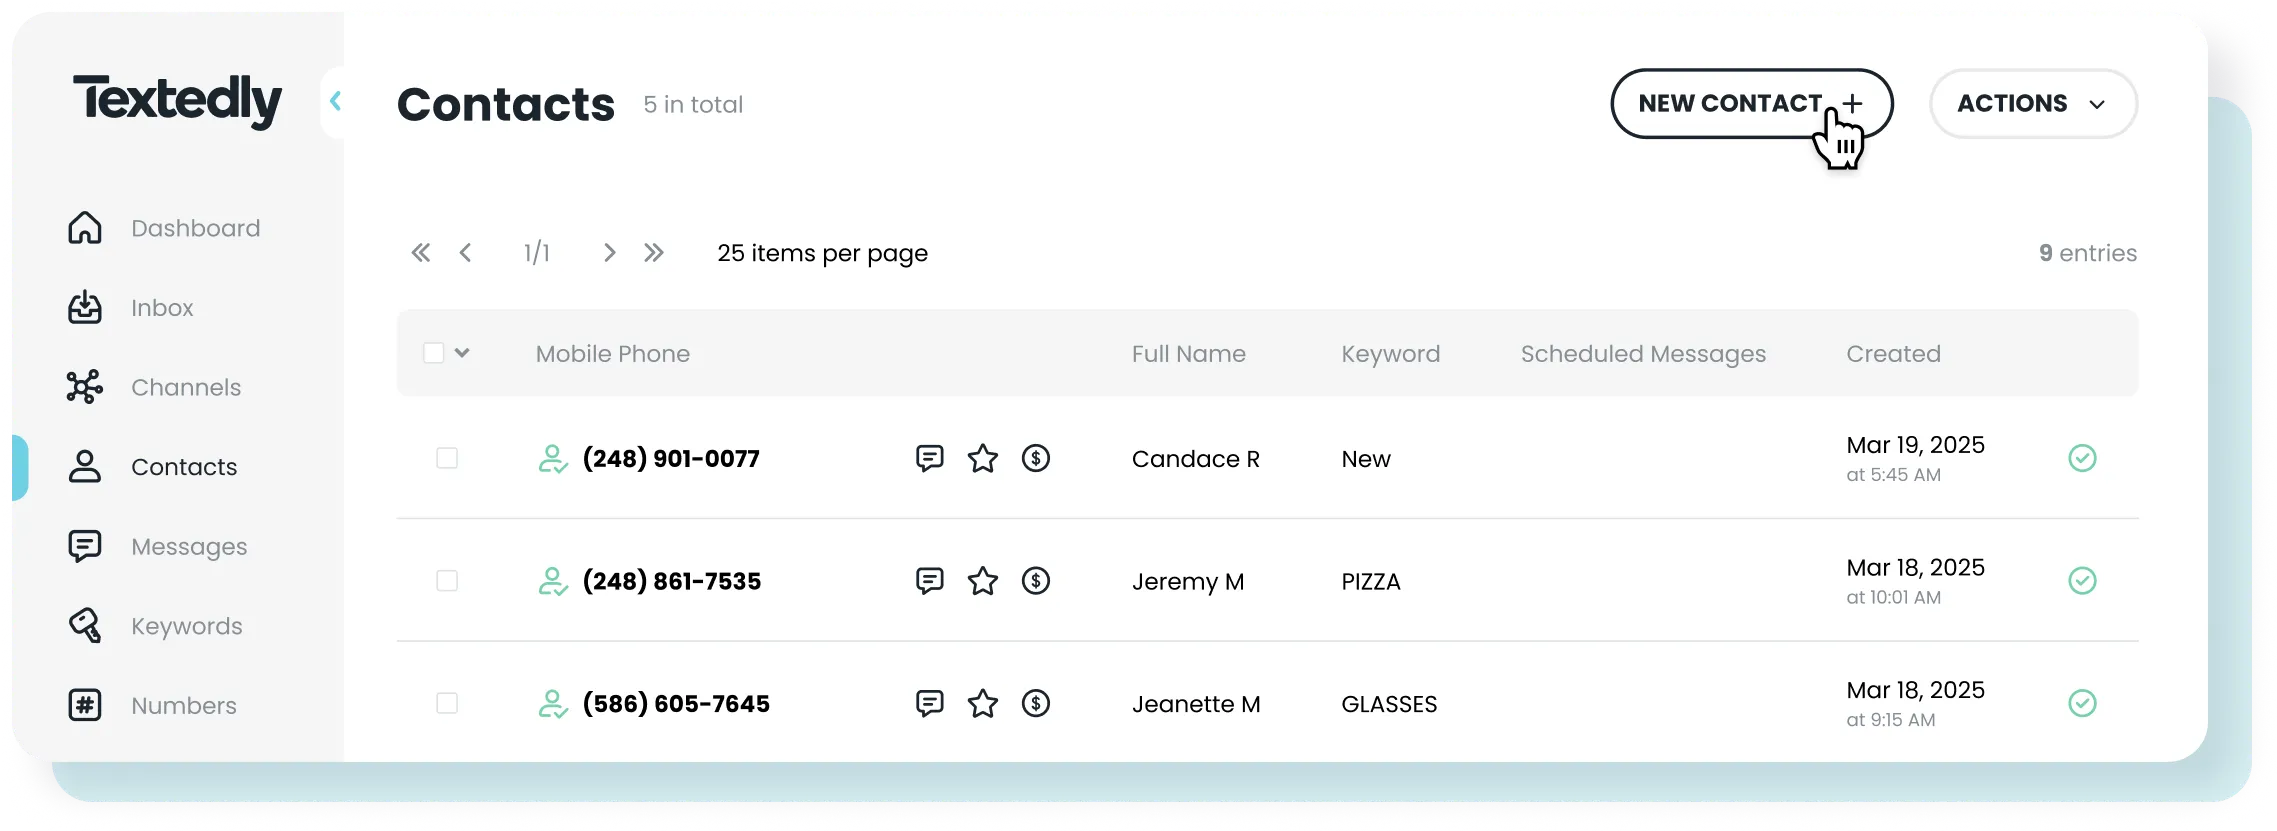
Task: Click subscriber icon beside (248) 901-0077
Action: point(553,459)
